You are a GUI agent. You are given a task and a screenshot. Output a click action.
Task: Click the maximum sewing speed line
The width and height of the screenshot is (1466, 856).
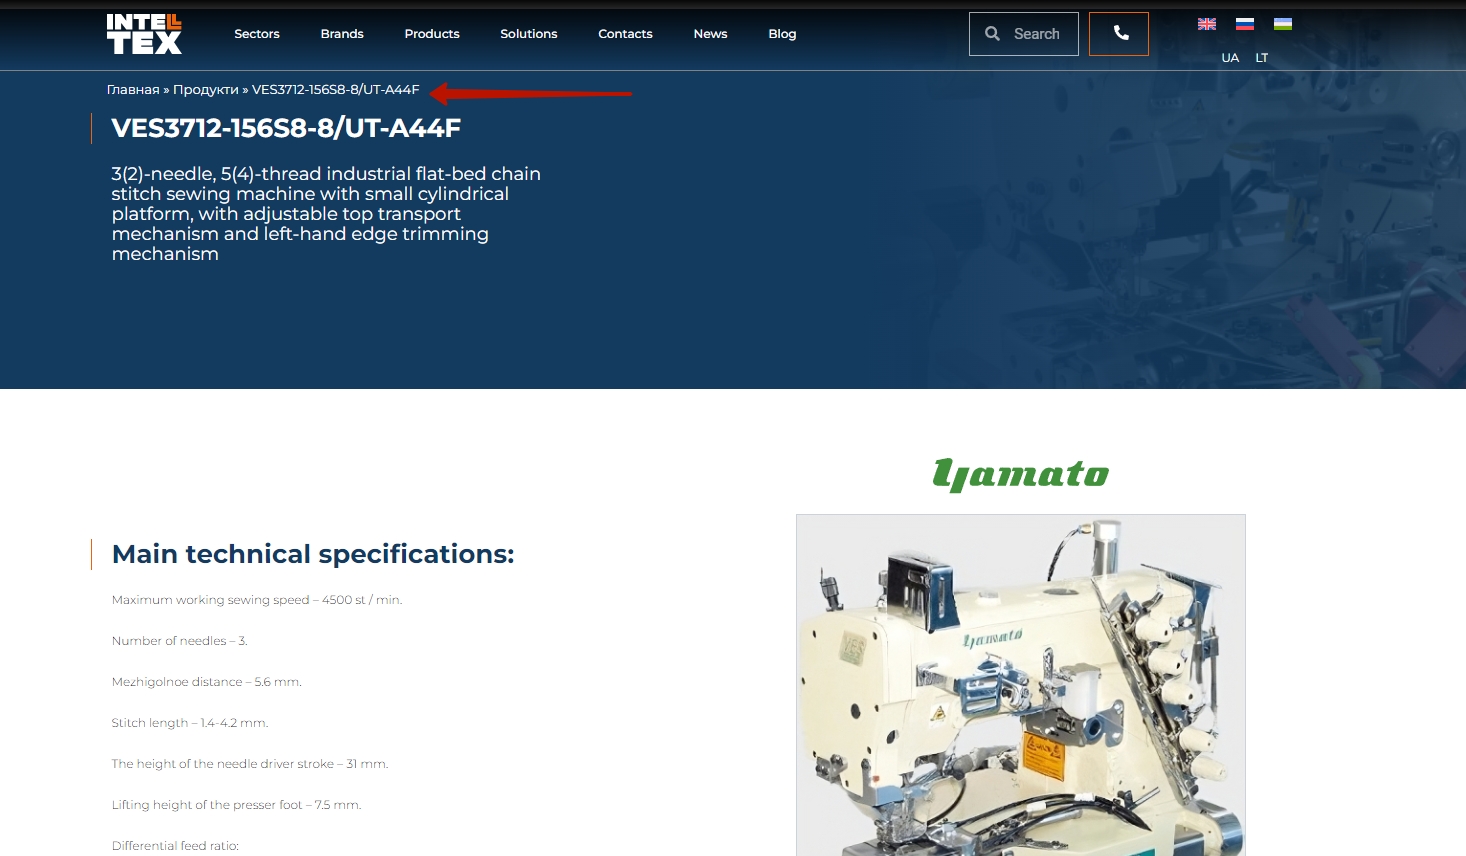click(257, 600)
